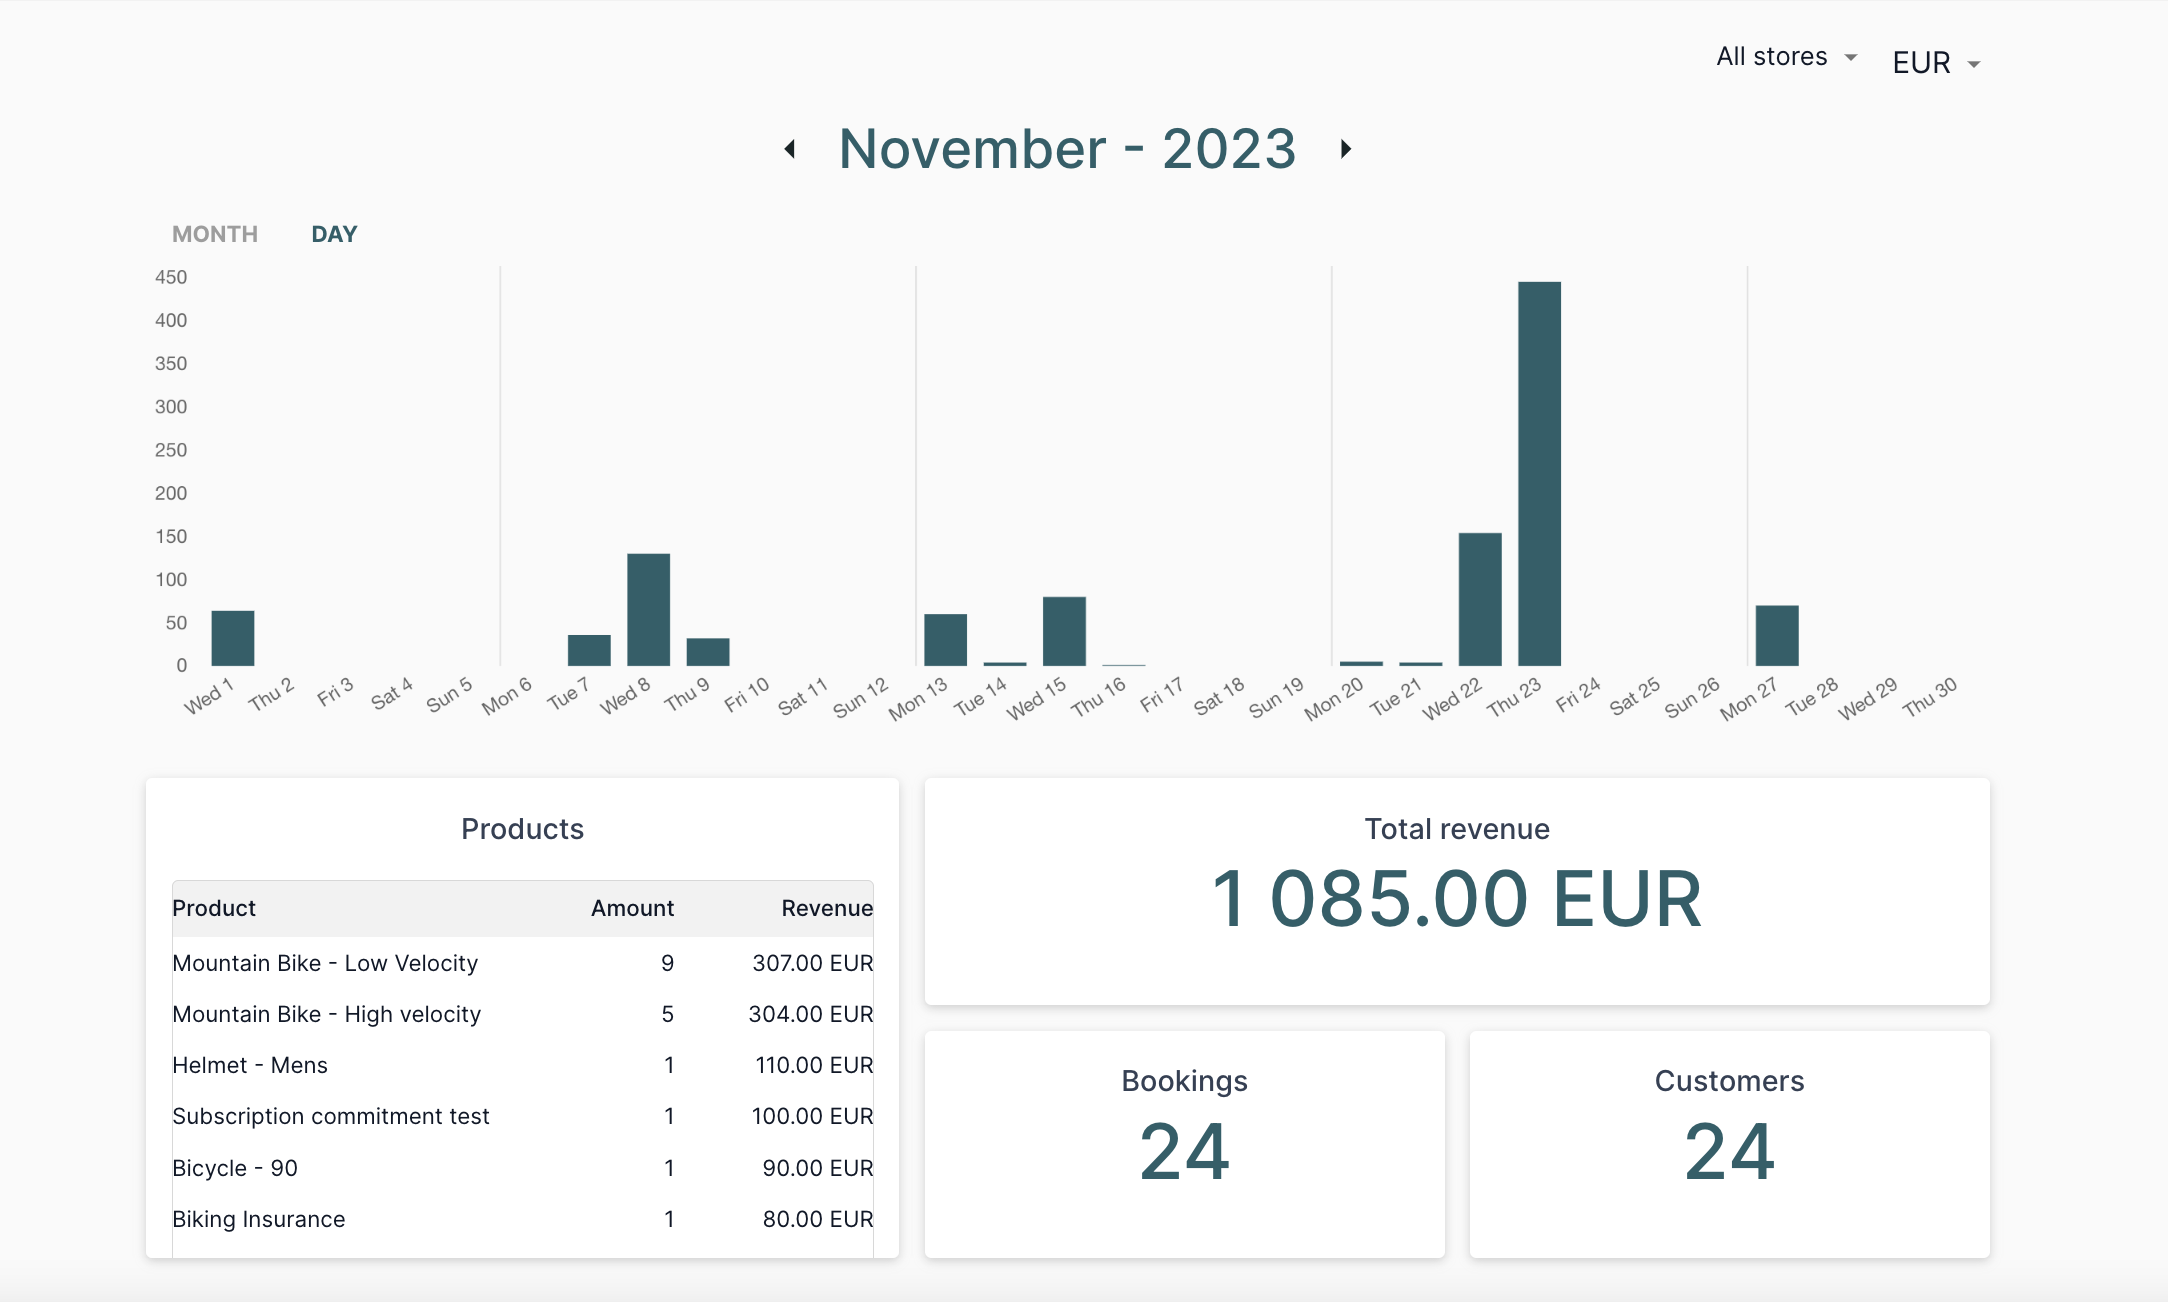
Task: Click the Biking Insurance product entry
Action: pyautogui.click(x=258, y=1219)
